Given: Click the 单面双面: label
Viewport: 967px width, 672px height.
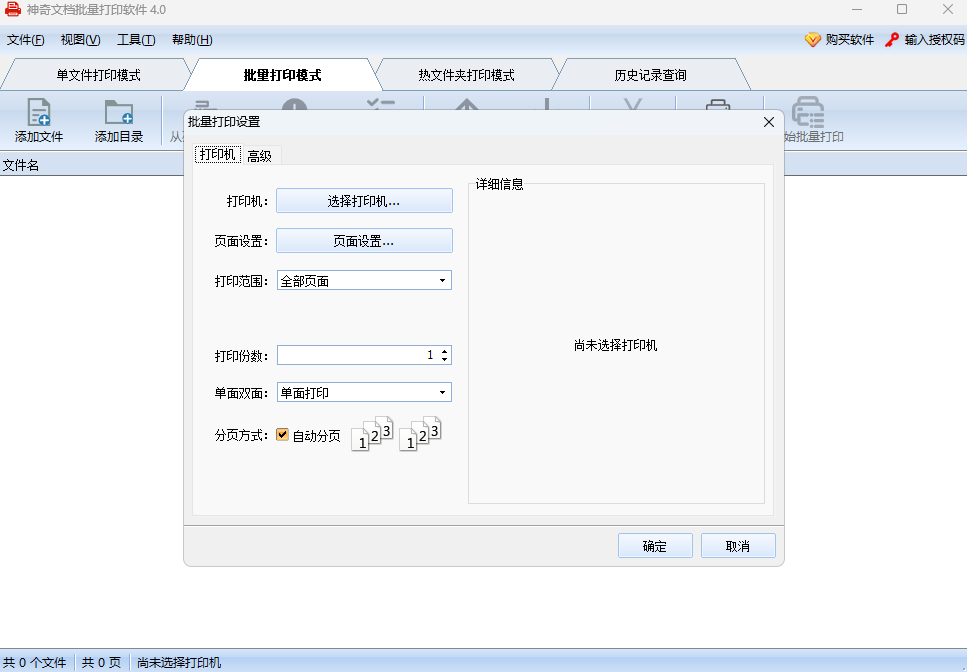Looking at the screenshot, I should pos(241,393).
